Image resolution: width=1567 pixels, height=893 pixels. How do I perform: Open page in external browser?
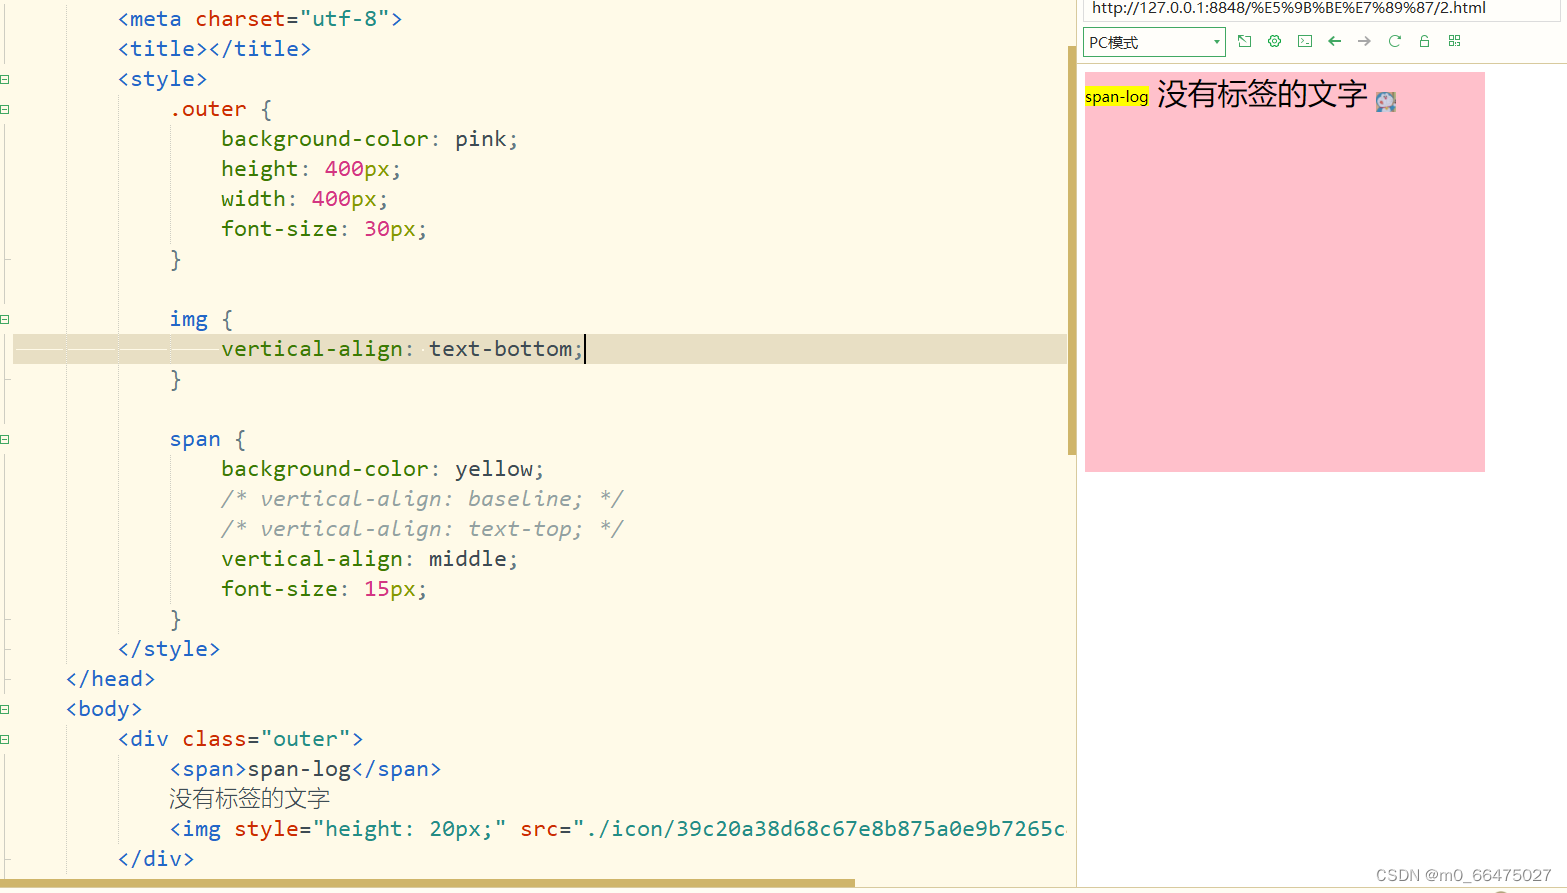click(x=1244, y=41)
